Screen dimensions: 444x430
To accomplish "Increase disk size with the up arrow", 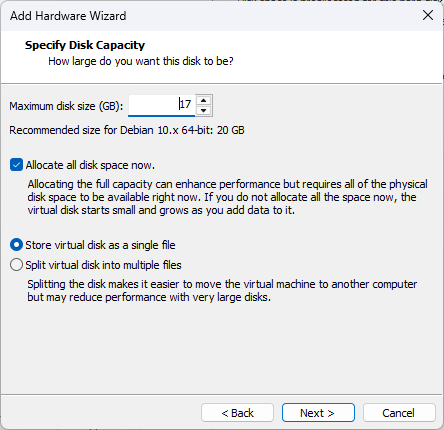I will pyautogui.click(x=204, y=100).
